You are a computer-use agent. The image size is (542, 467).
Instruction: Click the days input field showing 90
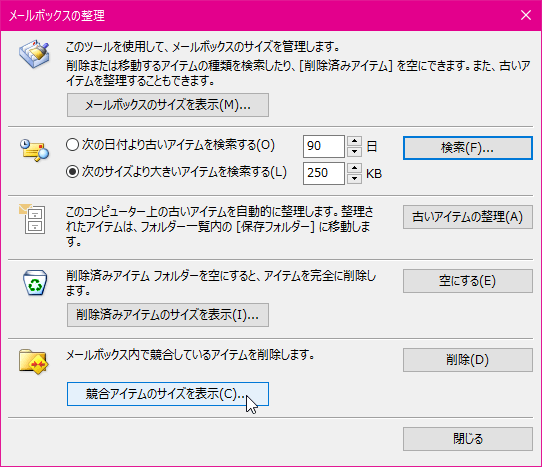tap(324, 146)
